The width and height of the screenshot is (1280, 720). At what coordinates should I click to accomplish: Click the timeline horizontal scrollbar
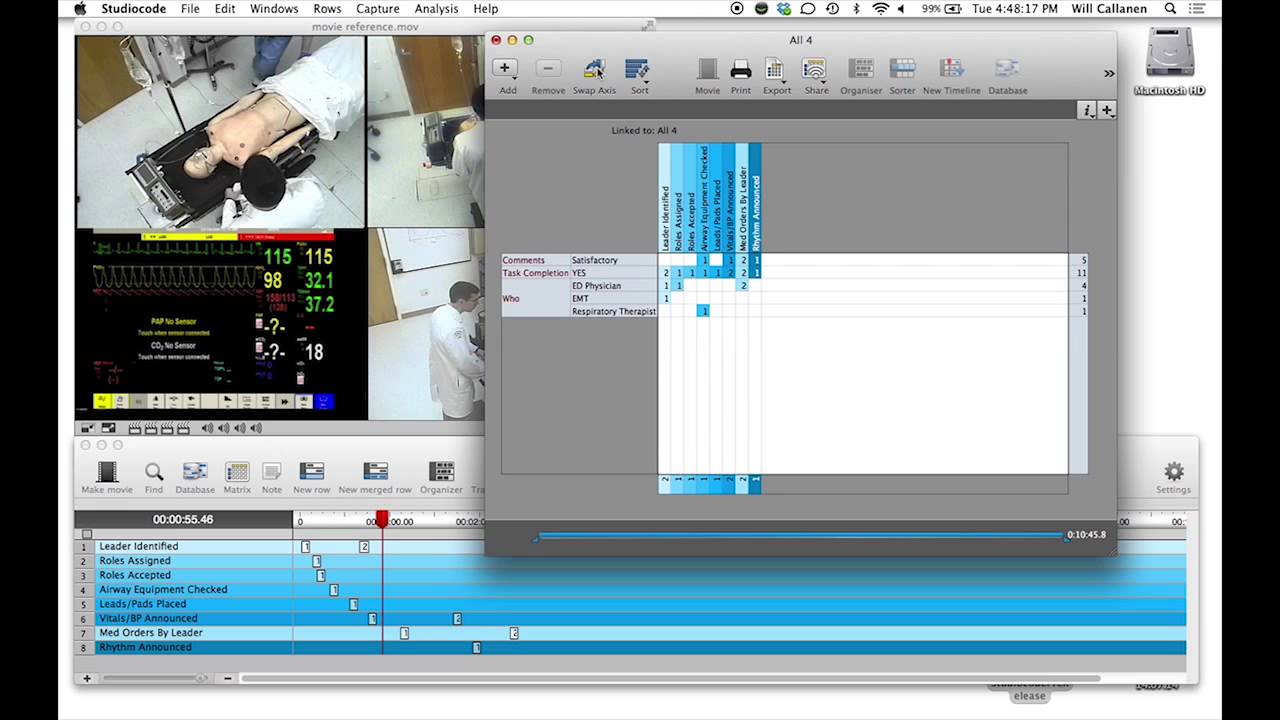pyautogui.click(x=670, y=678)
